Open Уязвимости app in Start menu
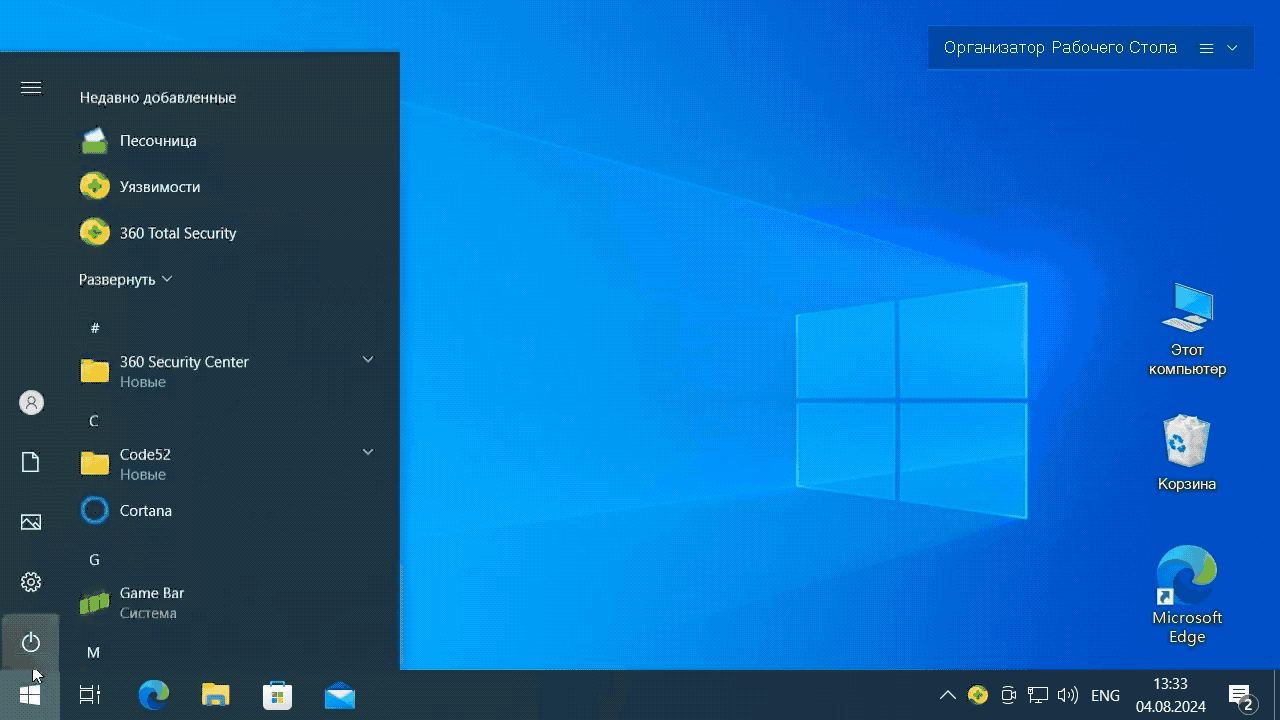The height and width of the screenshot is (720, 1280). click(159, 187)
